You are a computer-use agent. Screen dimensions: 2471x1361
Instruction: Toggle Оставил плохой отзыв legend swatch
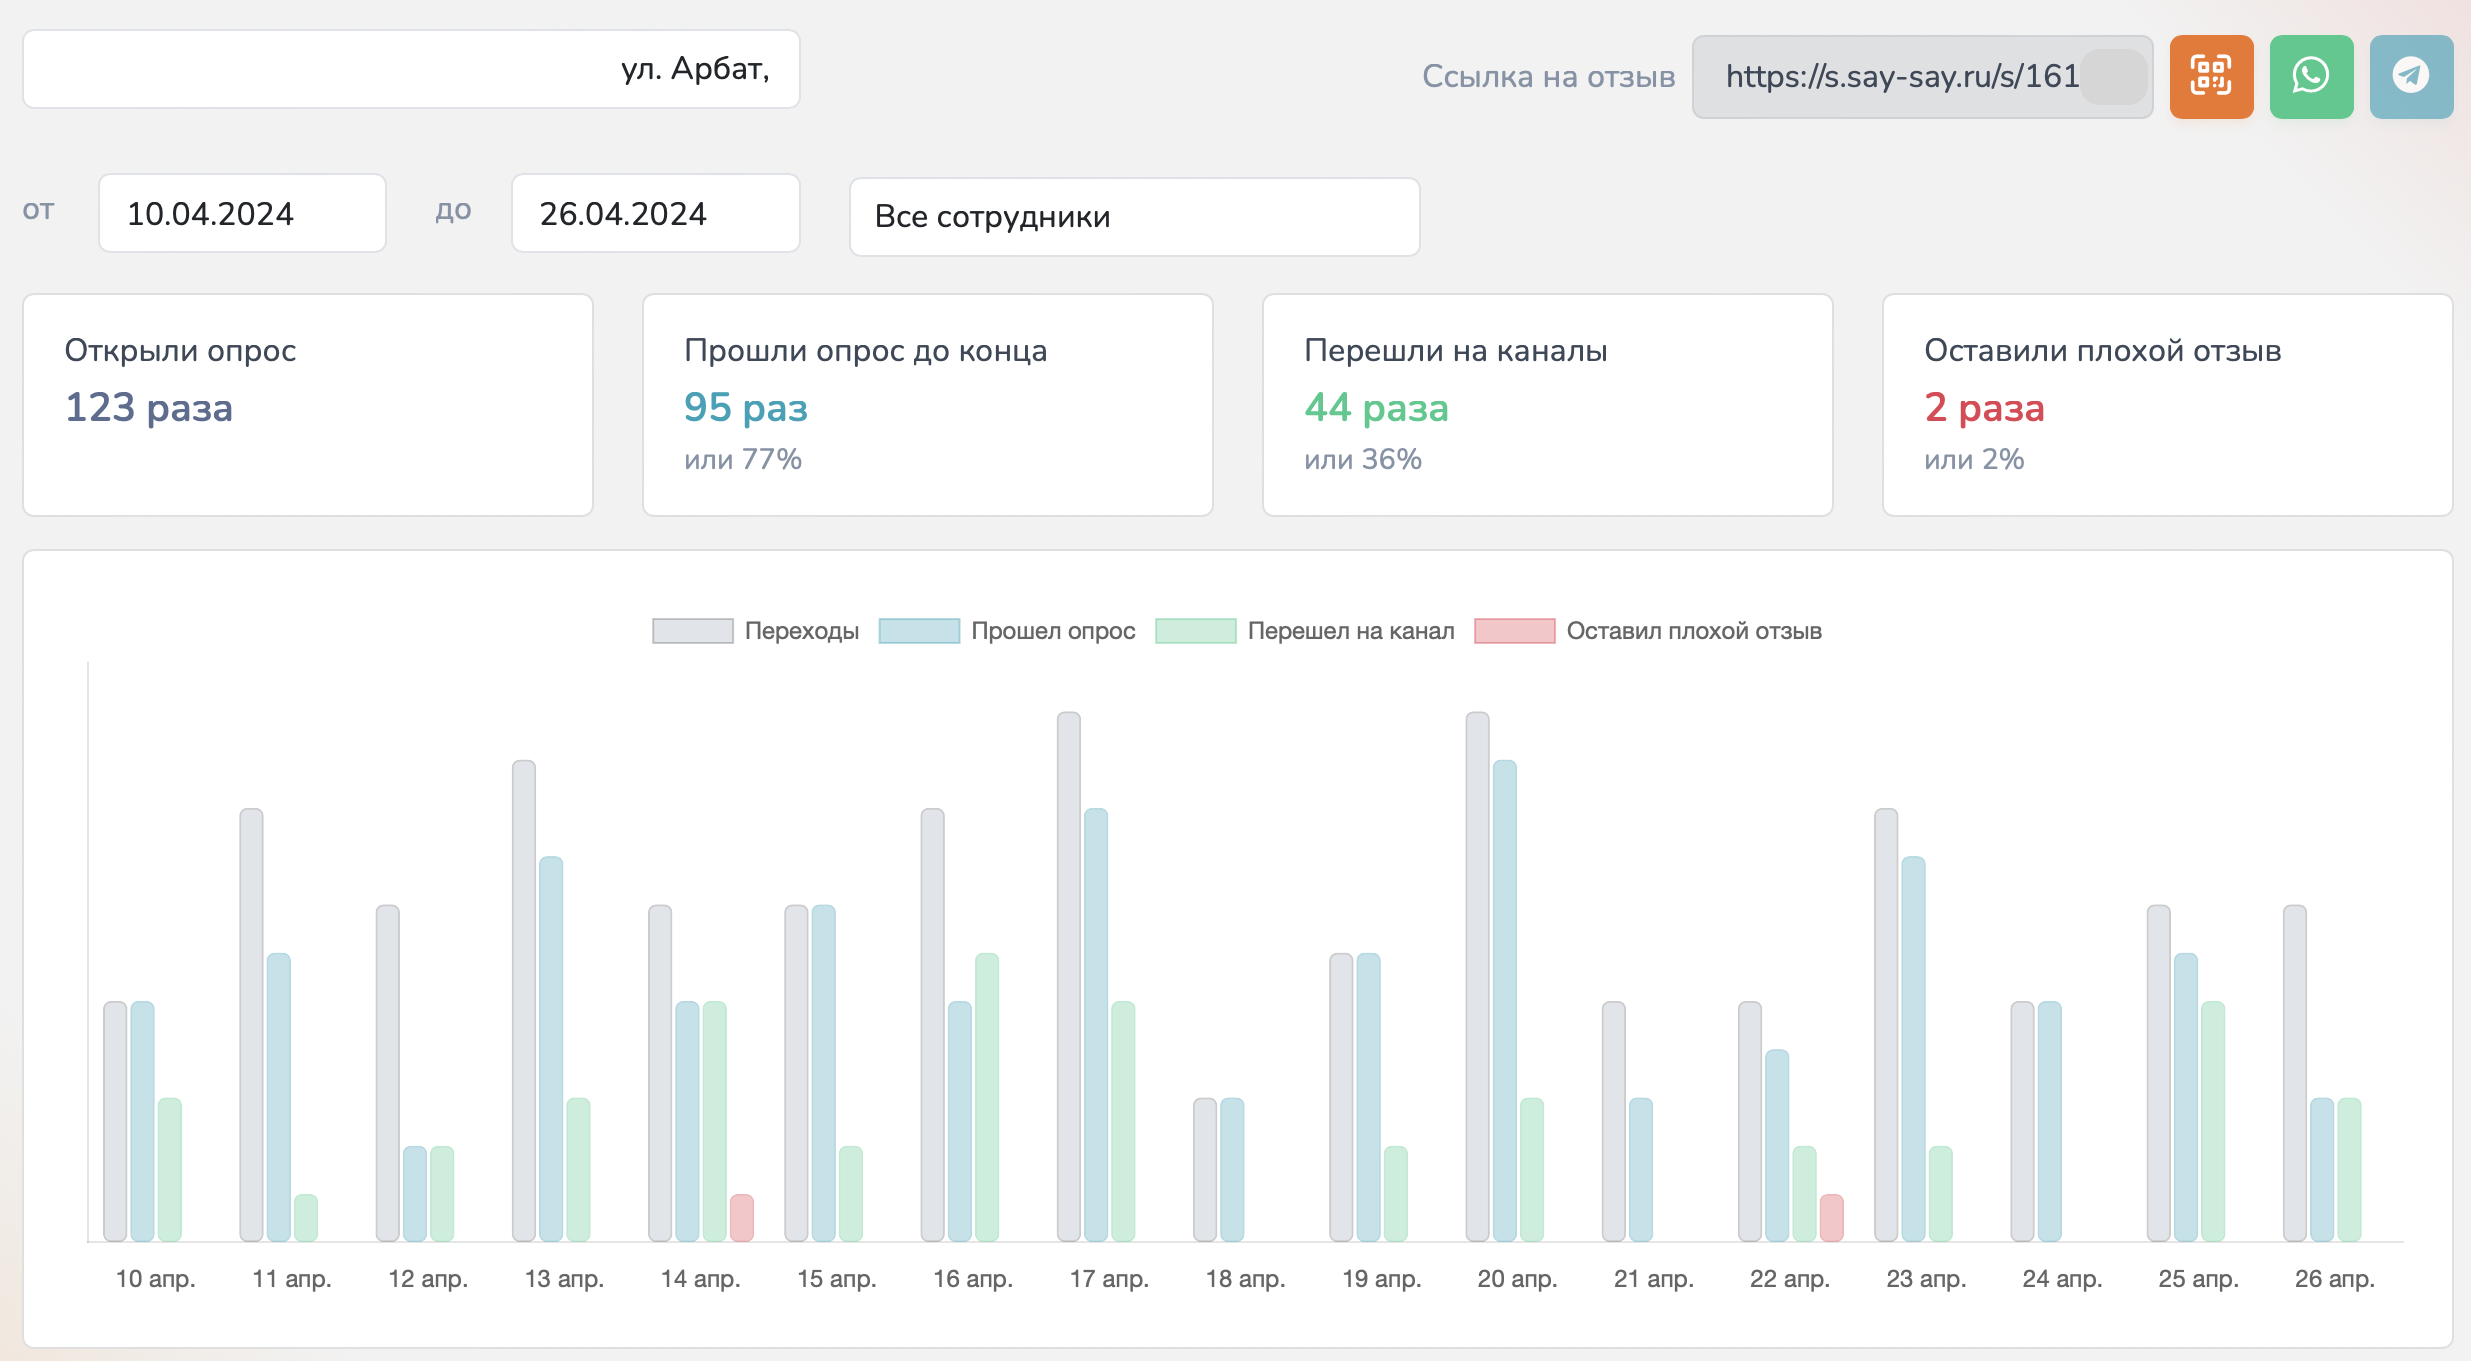click(x=1514, y=631)
